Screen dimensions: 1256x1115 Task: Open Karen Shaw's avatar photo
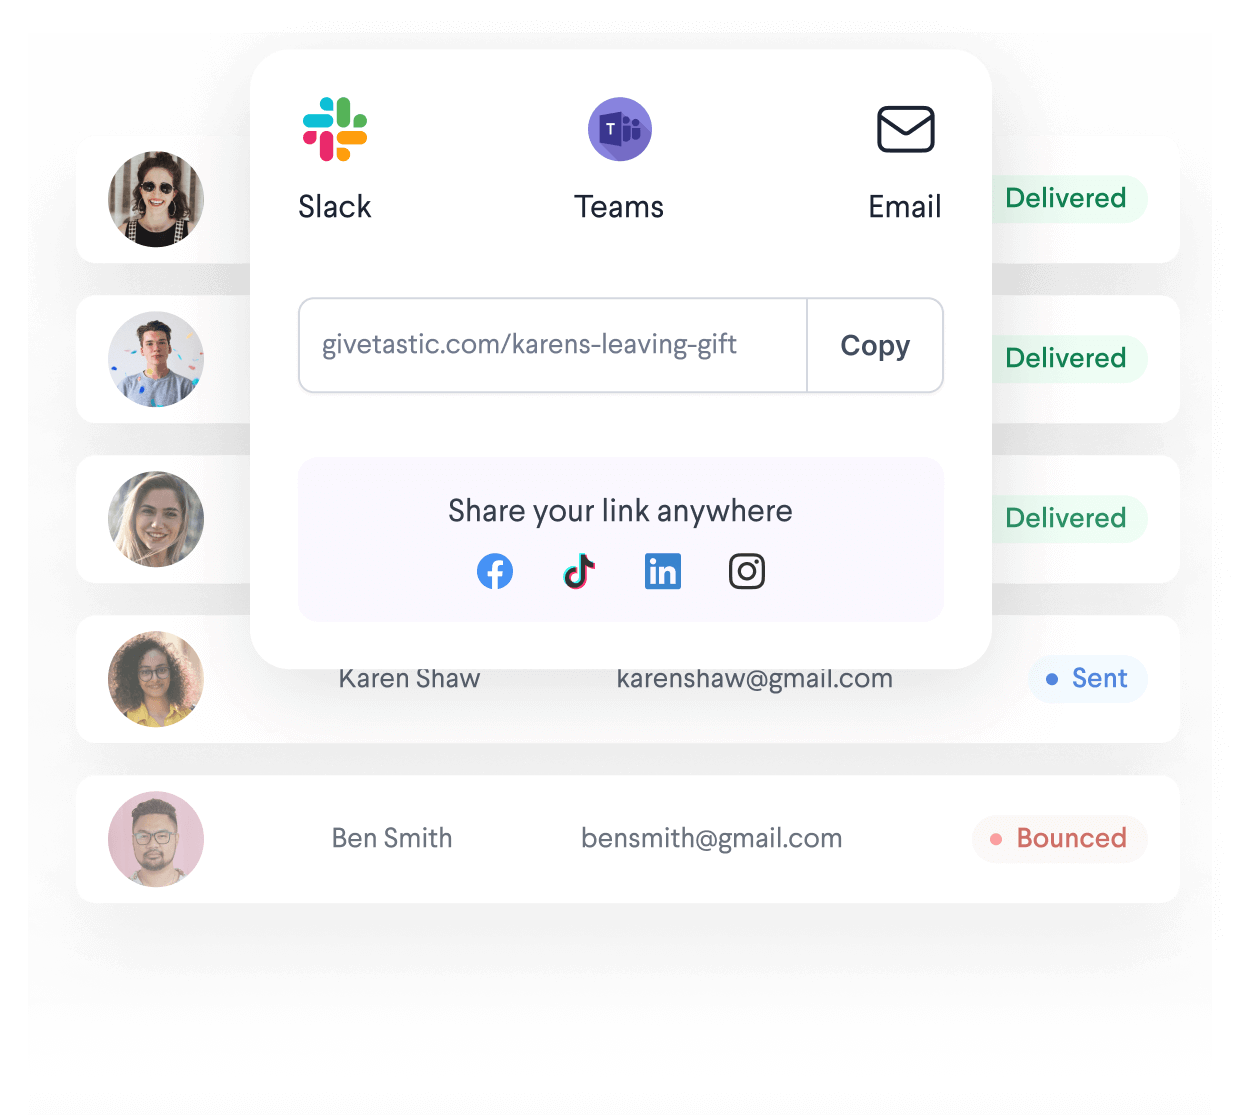(156, 679)
